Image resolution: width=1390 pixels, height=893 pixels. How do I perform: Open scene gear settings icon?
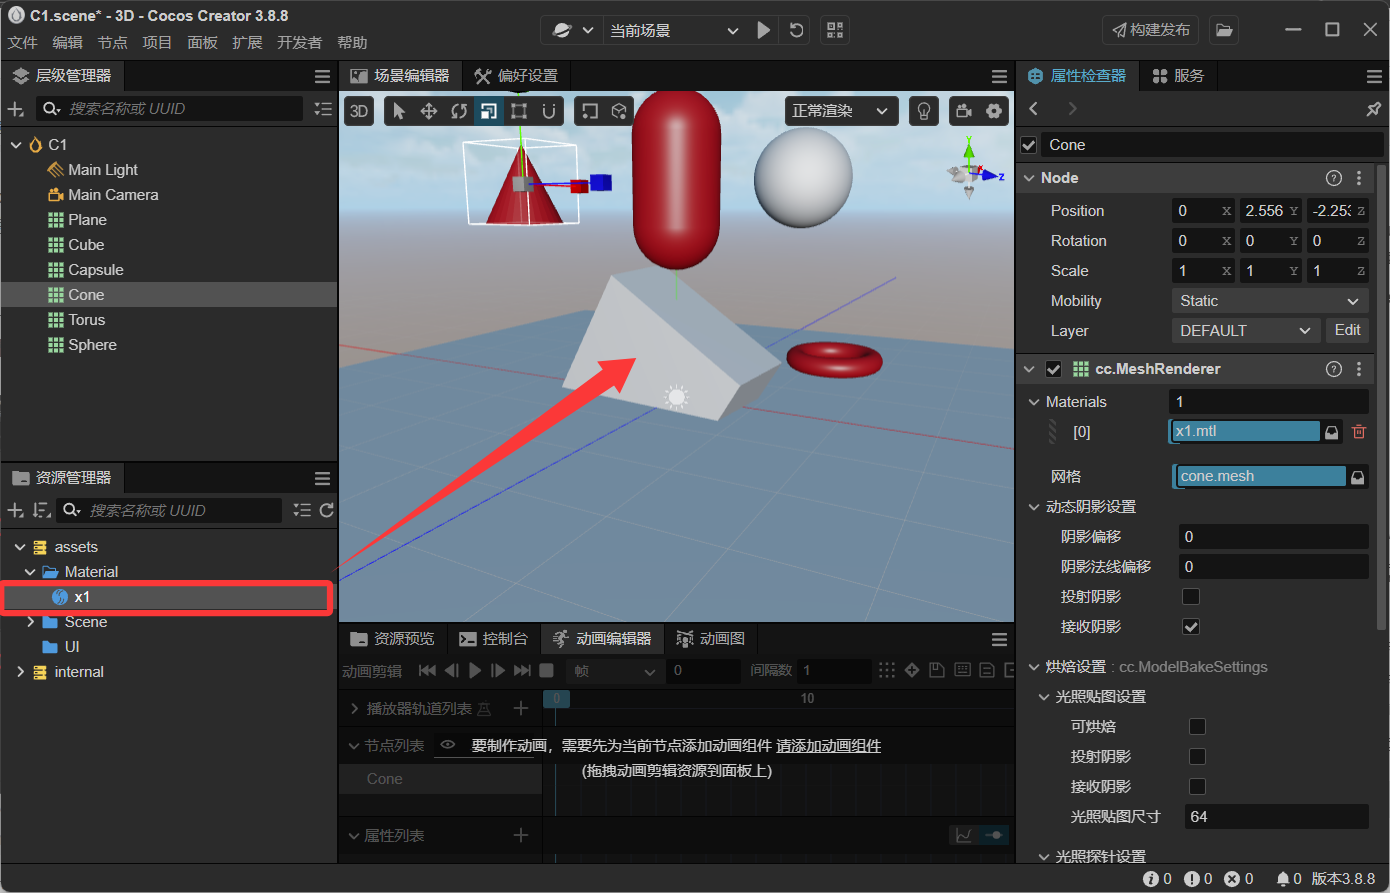tap(994, 111)
